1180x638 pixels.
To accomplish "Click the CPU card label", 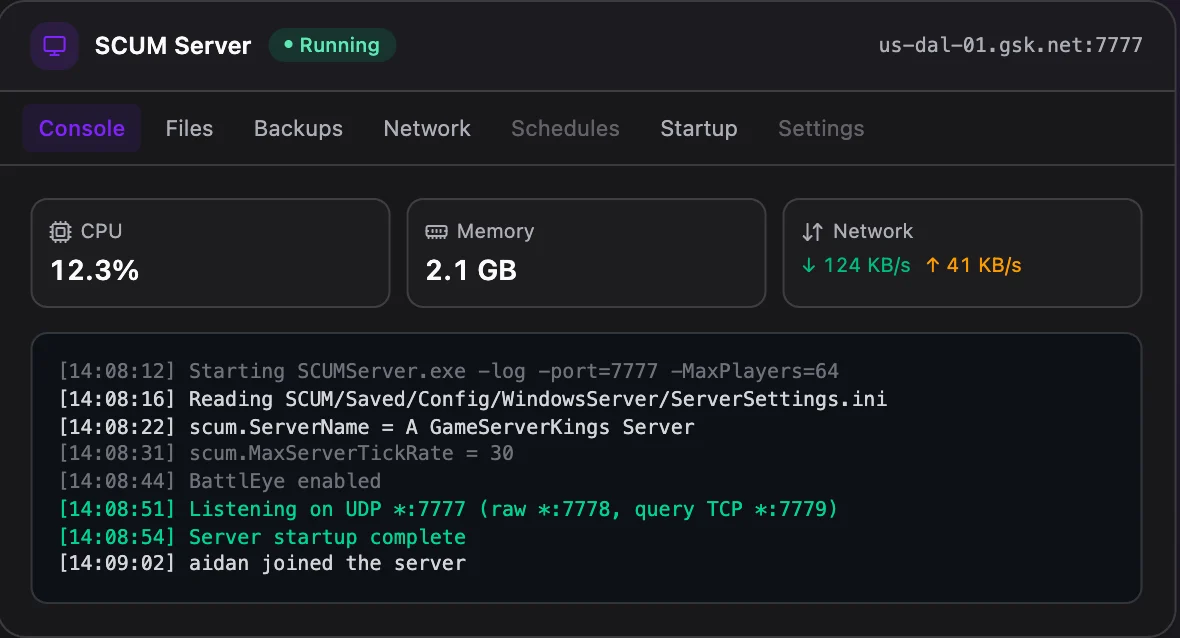I will [x=101, y=231].
